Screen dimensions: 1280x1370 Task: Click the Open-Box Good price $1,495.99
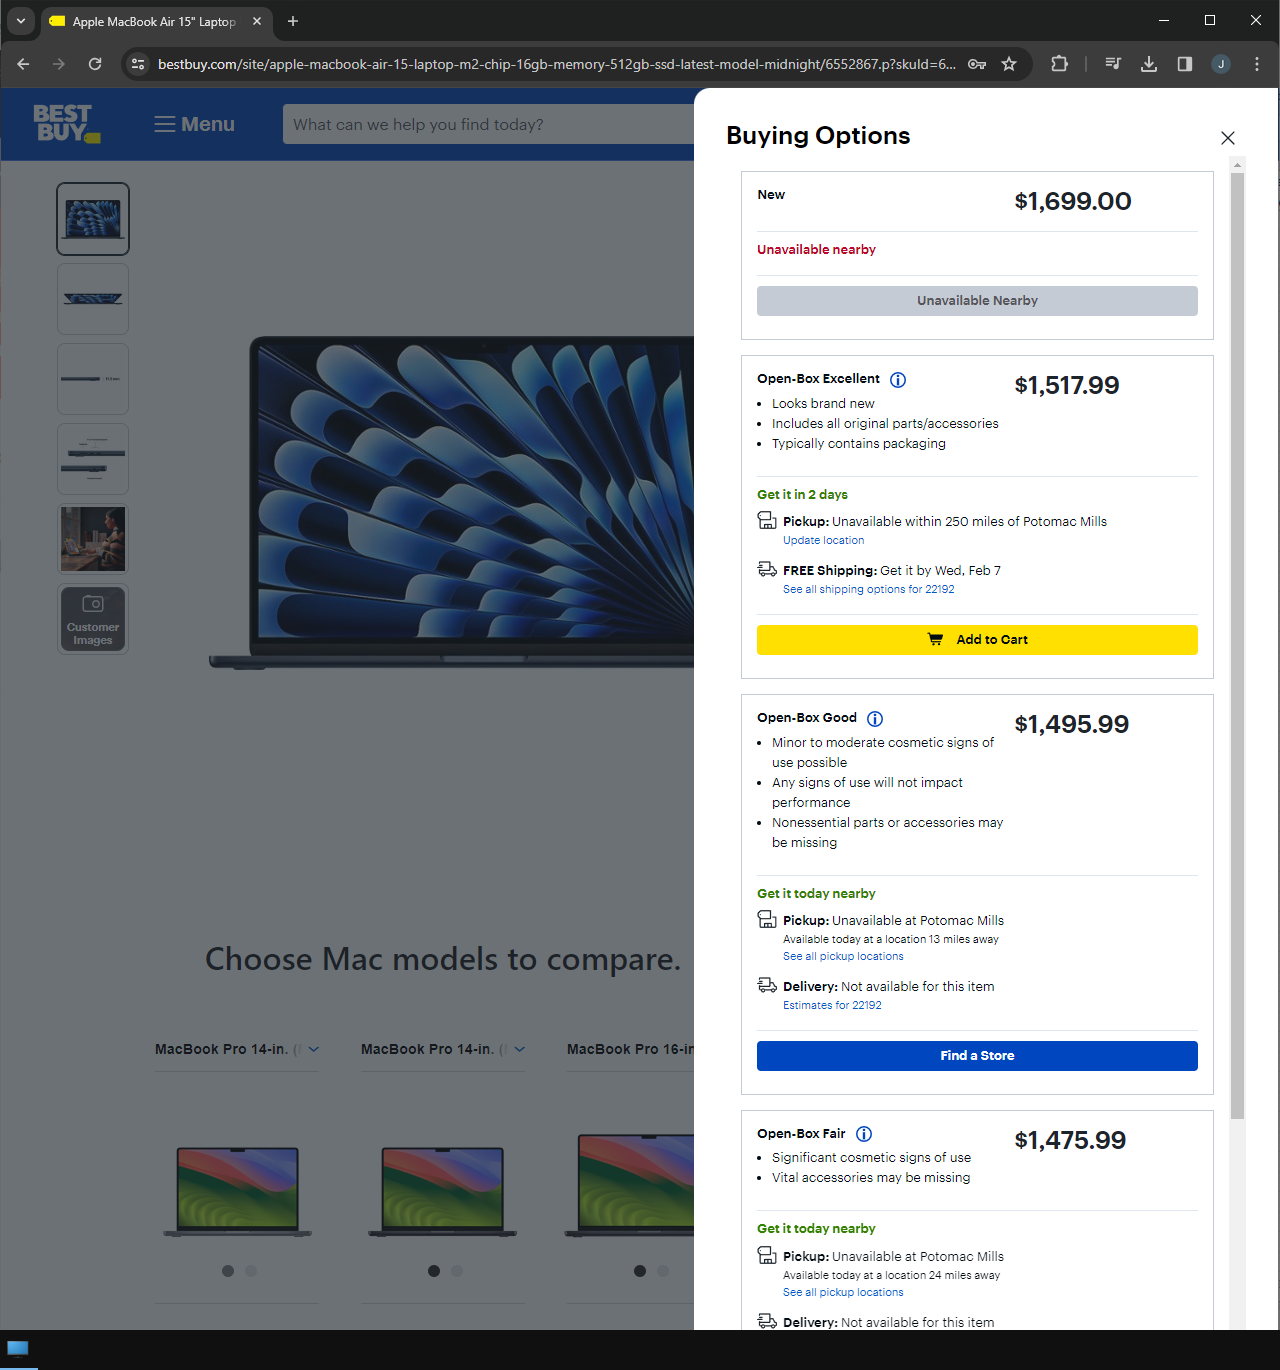click(x=1072, y=724)
